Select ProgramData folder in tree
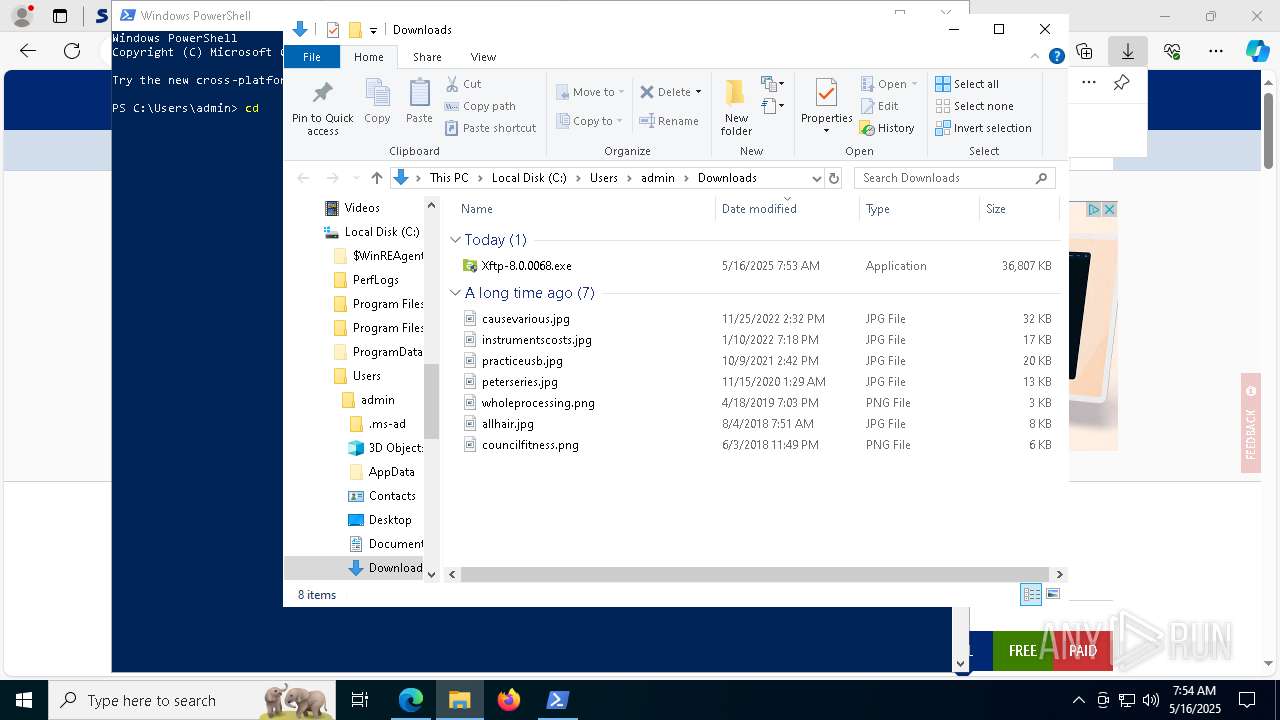Image resolution: width=1280 pixels, height=720 pixels. click(387, 352)
